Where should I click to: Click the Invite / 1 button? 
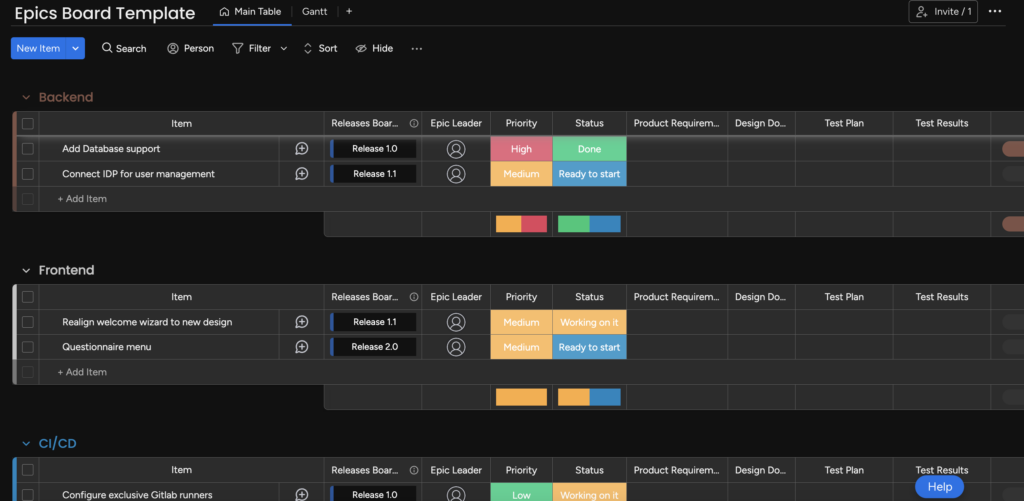(943, 12)
